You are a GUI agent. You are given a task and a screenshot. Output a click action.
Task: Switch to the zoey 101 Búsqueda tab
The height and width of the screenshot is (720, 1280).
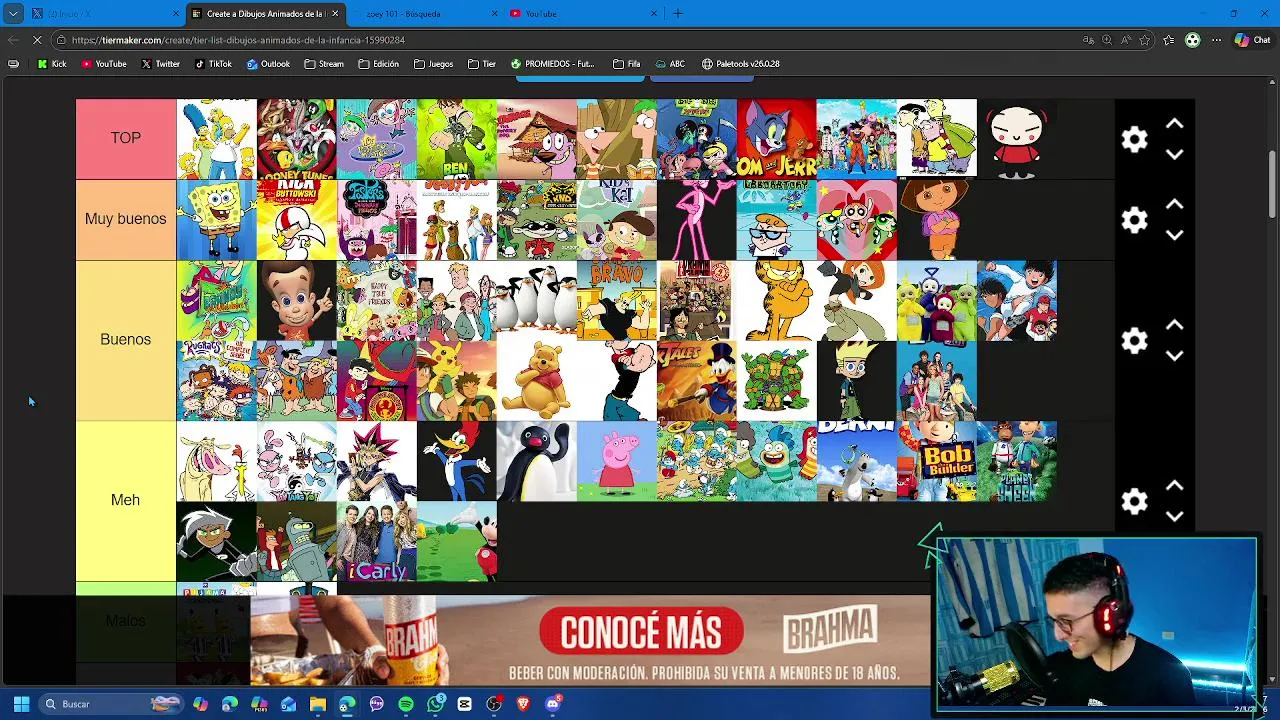pos(425,13)
